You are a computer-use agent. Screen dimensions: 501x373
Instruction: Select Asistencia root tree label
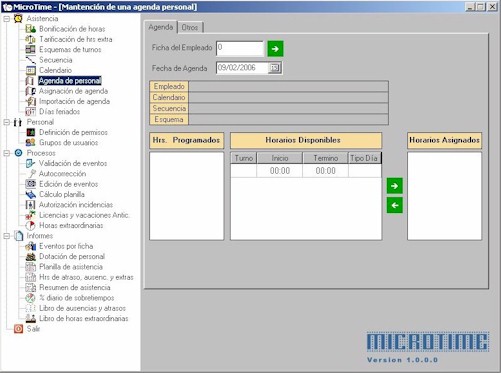(x=42, y=19)
